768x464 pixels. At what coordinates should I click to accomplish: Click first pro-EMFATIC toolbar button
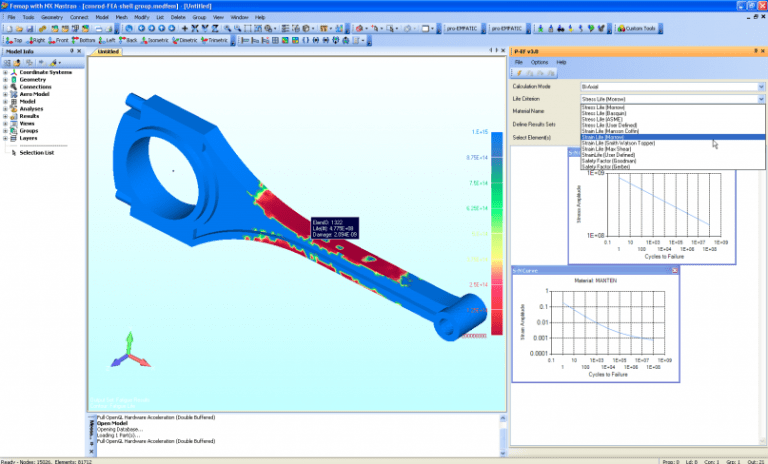coord(462,28)
